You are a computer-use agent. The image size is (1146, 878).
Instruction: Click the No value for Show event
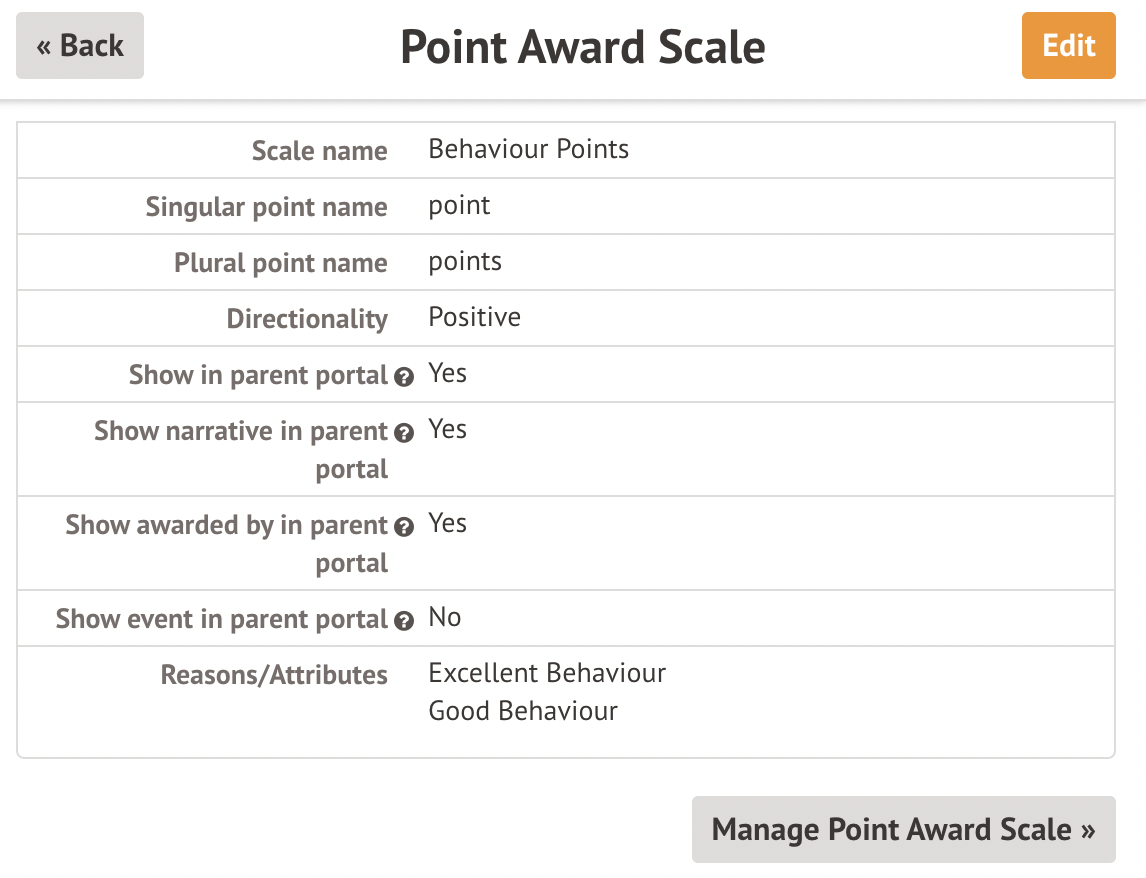click(x=444, y=618)
